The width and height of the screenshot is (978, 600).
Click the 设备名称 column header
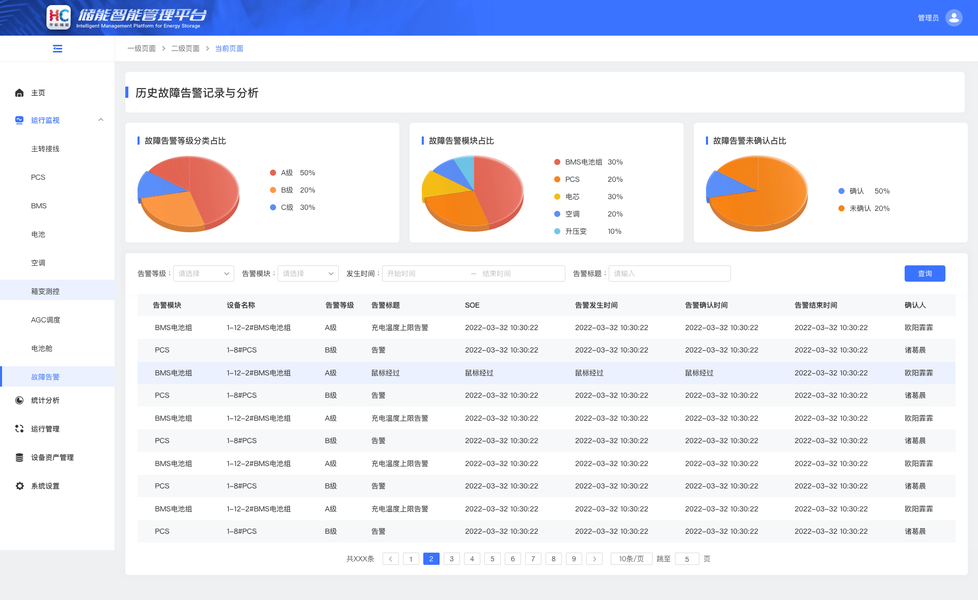point(241,305)
